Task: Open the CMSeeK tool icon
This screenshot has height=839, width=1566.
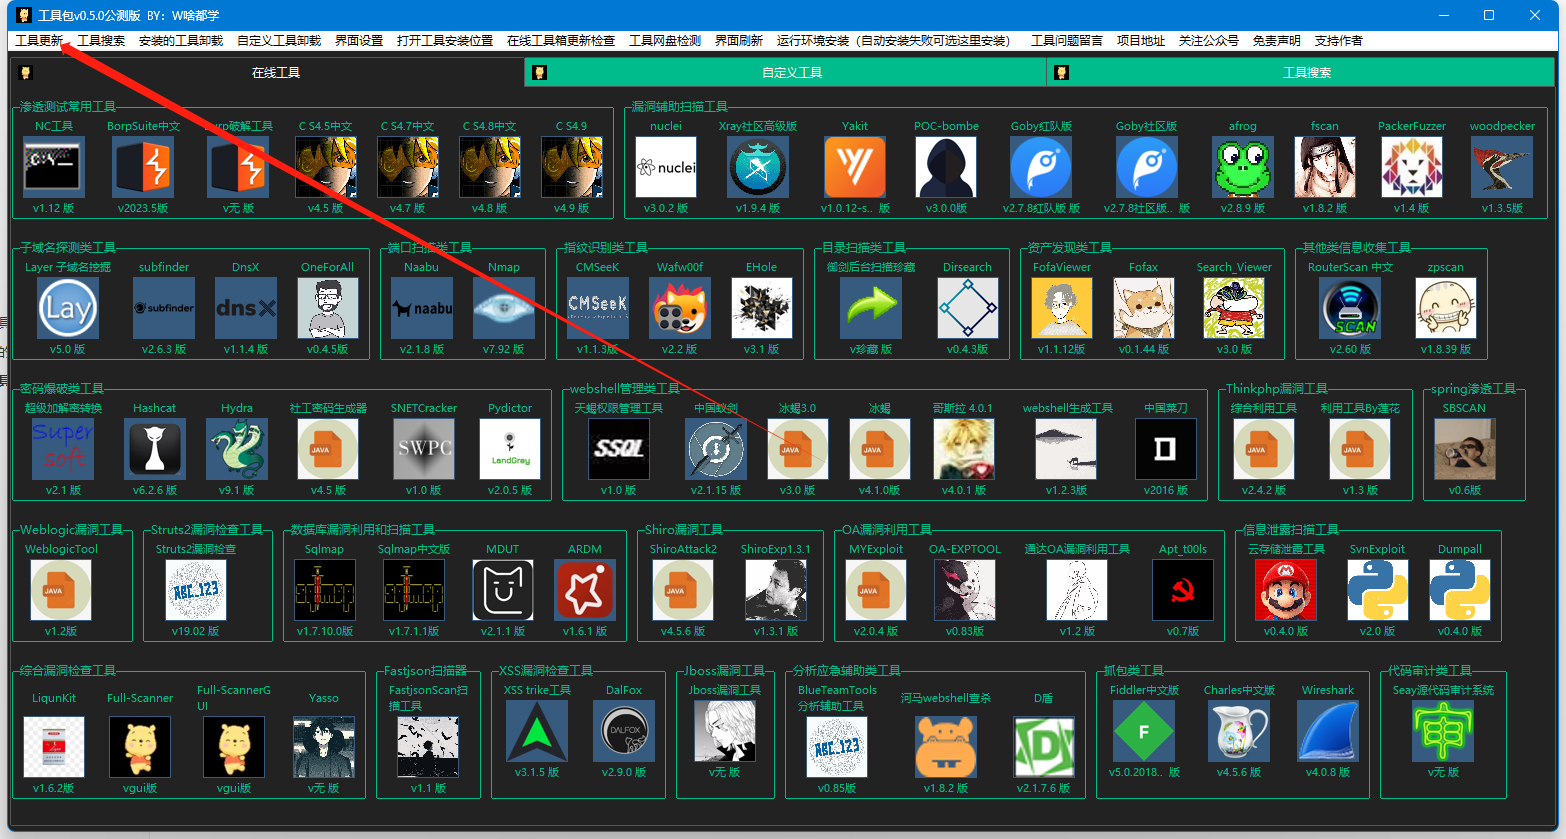Action: click(598, 308)
